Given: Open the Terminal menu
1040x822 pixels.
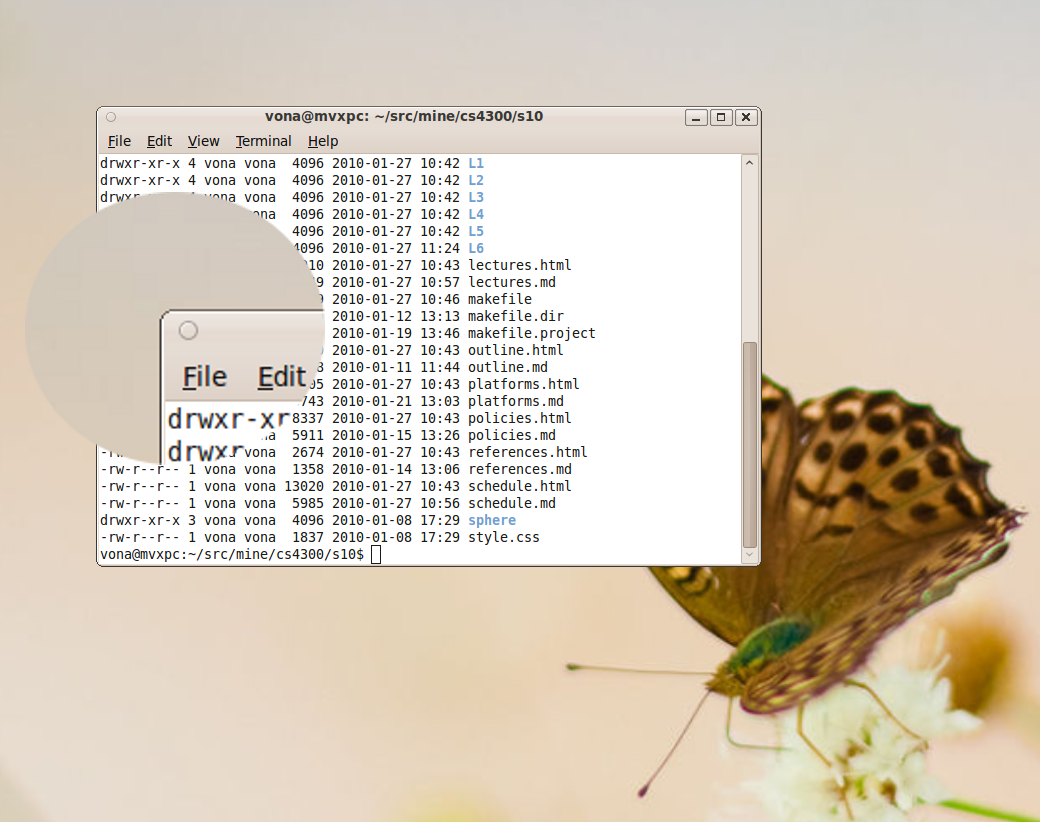Looking at the screenshot, I should (263, 141).
